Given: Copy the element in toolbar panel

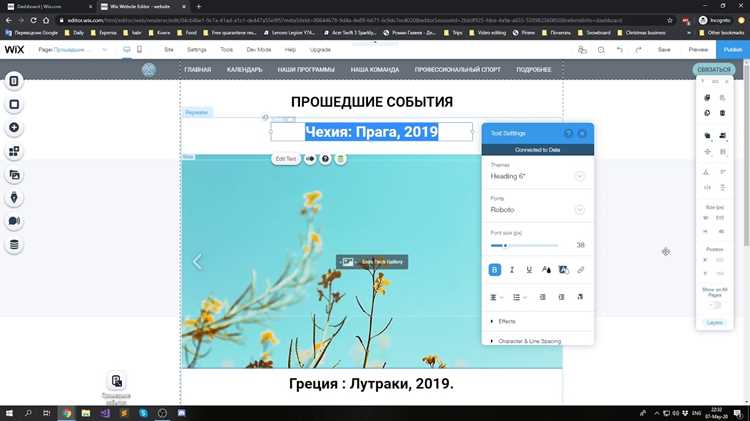Looking at the screenshot, I should [707, 98].
